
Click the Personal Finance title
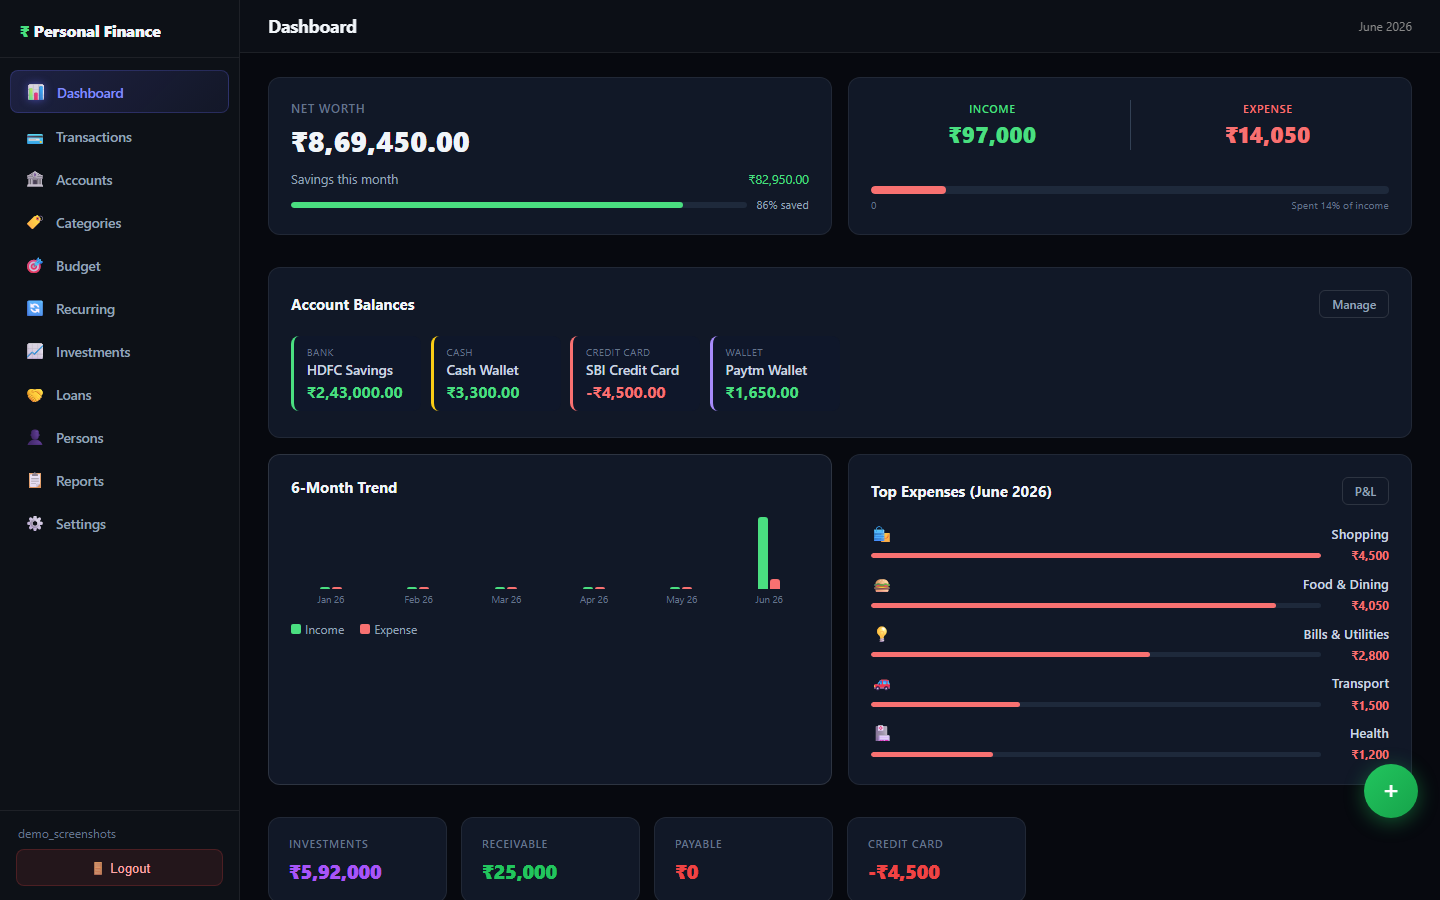[x=97, y=32]
